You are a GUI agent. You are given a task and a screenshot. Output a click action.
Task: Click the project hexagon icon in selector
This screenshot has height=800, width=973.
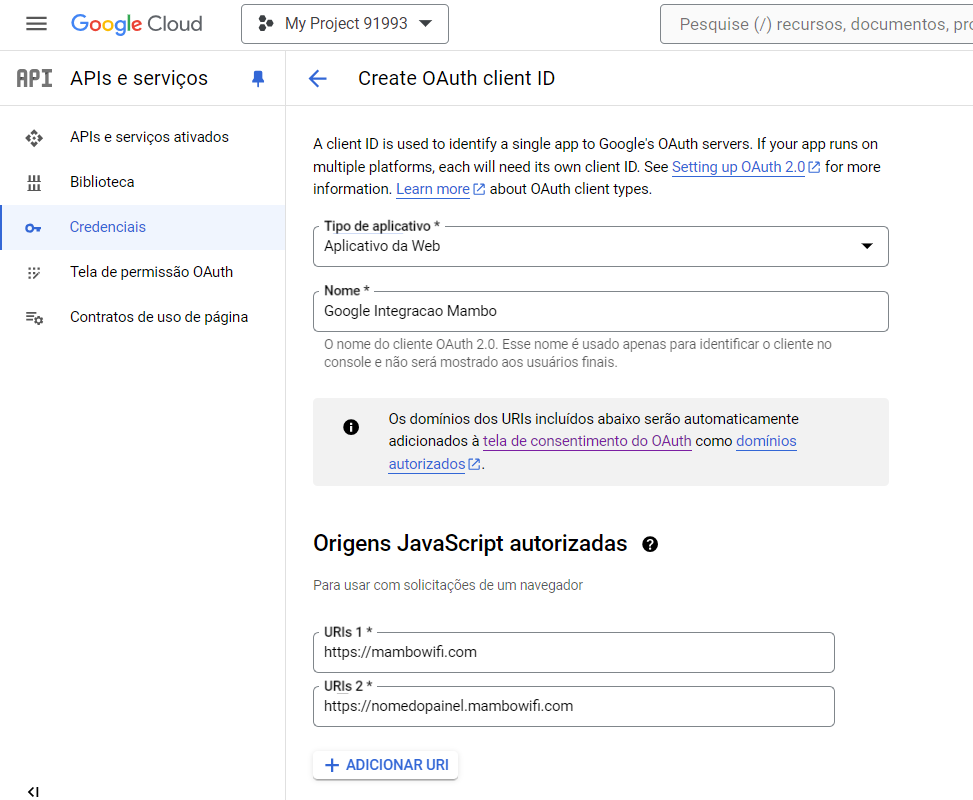click(x=266, y=24)
